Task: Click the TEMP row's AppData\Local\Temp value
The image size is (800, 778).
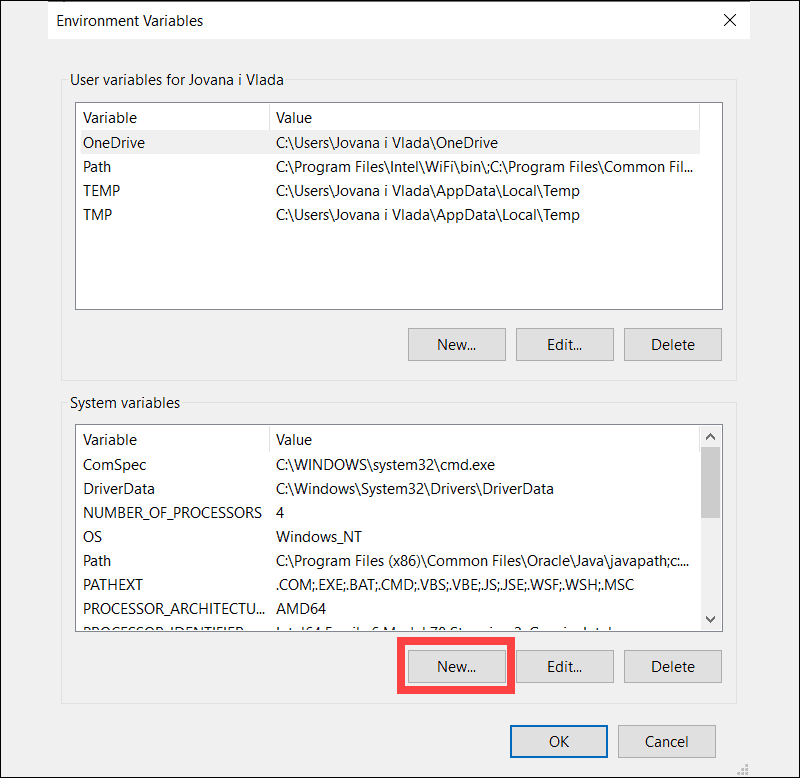Action: 428,191
